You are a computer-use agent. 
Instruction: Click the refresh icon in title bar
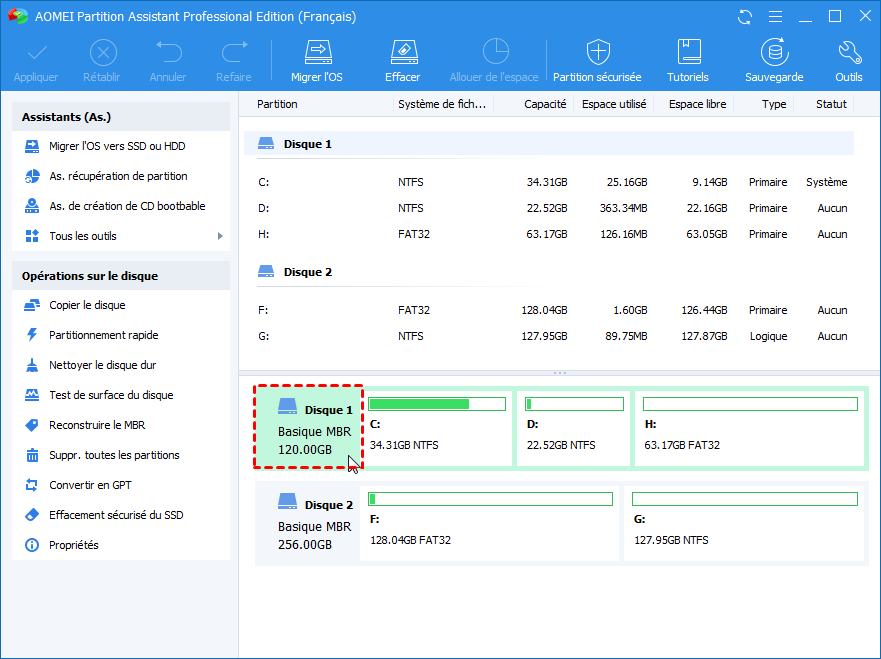pyautogui.click(x=744, y=17)
